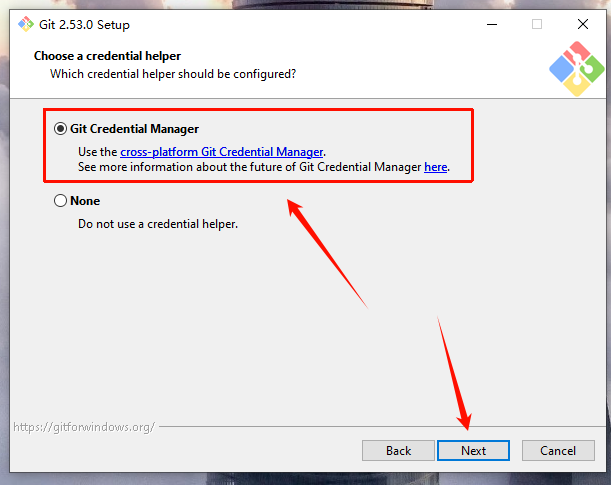Click the maximize window button

coord(537,24)
